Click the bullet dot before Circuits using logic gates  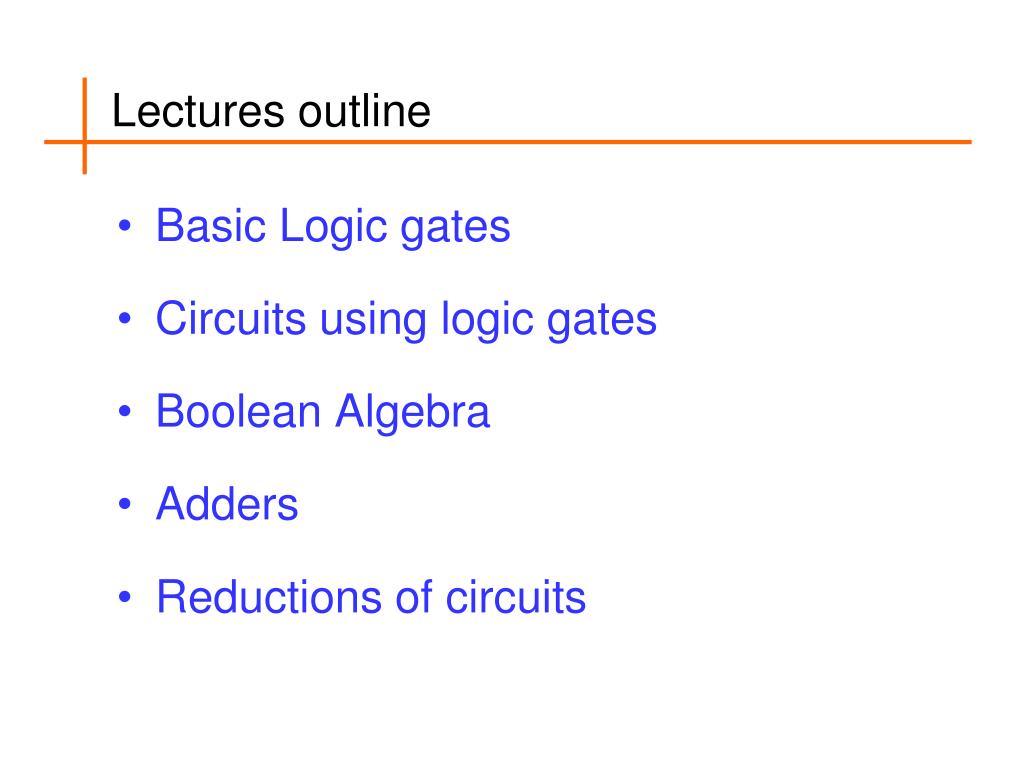(x=125, y=319)
